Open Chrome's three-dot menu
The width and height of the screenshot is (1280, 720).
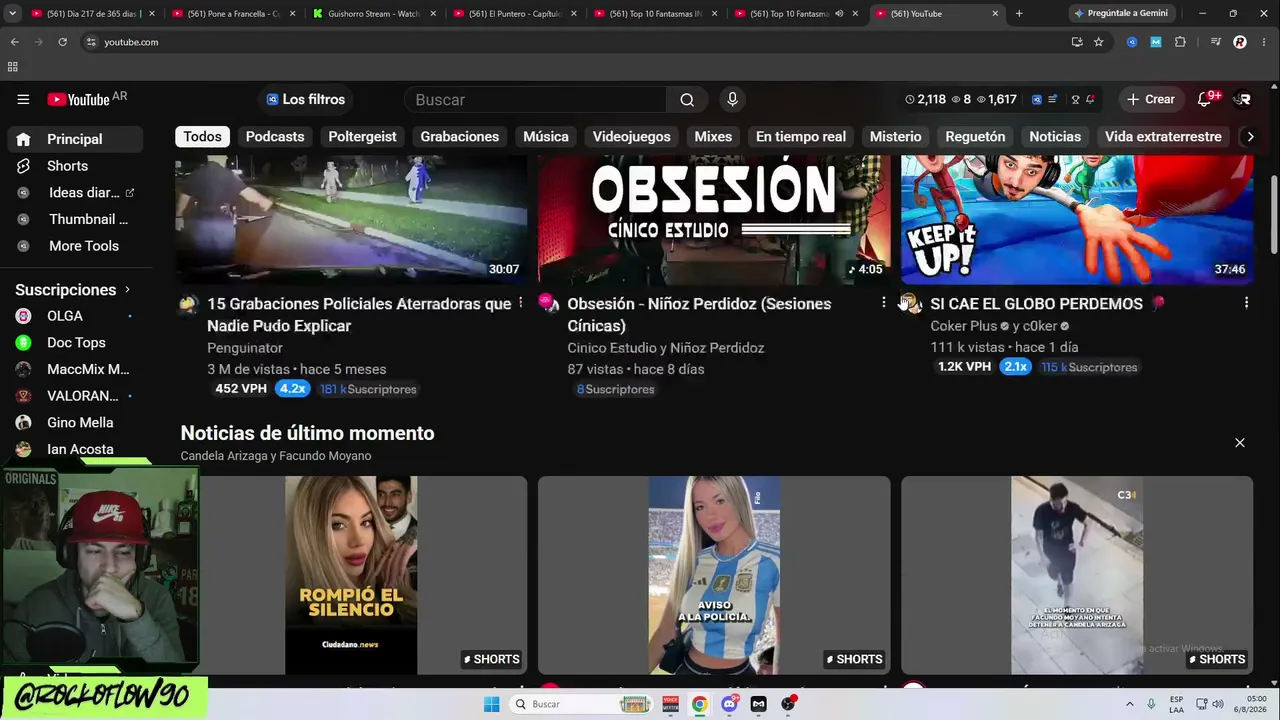click(x=1264, y=42)
